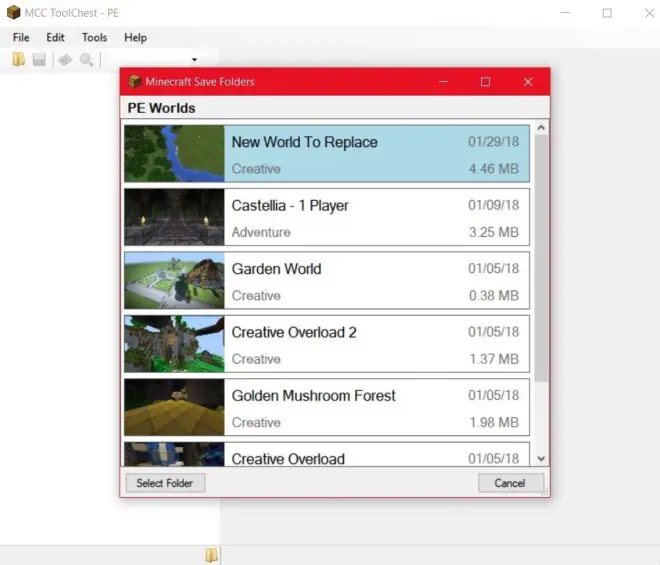Viewport: 660px width, 565px height.
Task: Click the 'Garden World' title
Action: coord(277,269)
